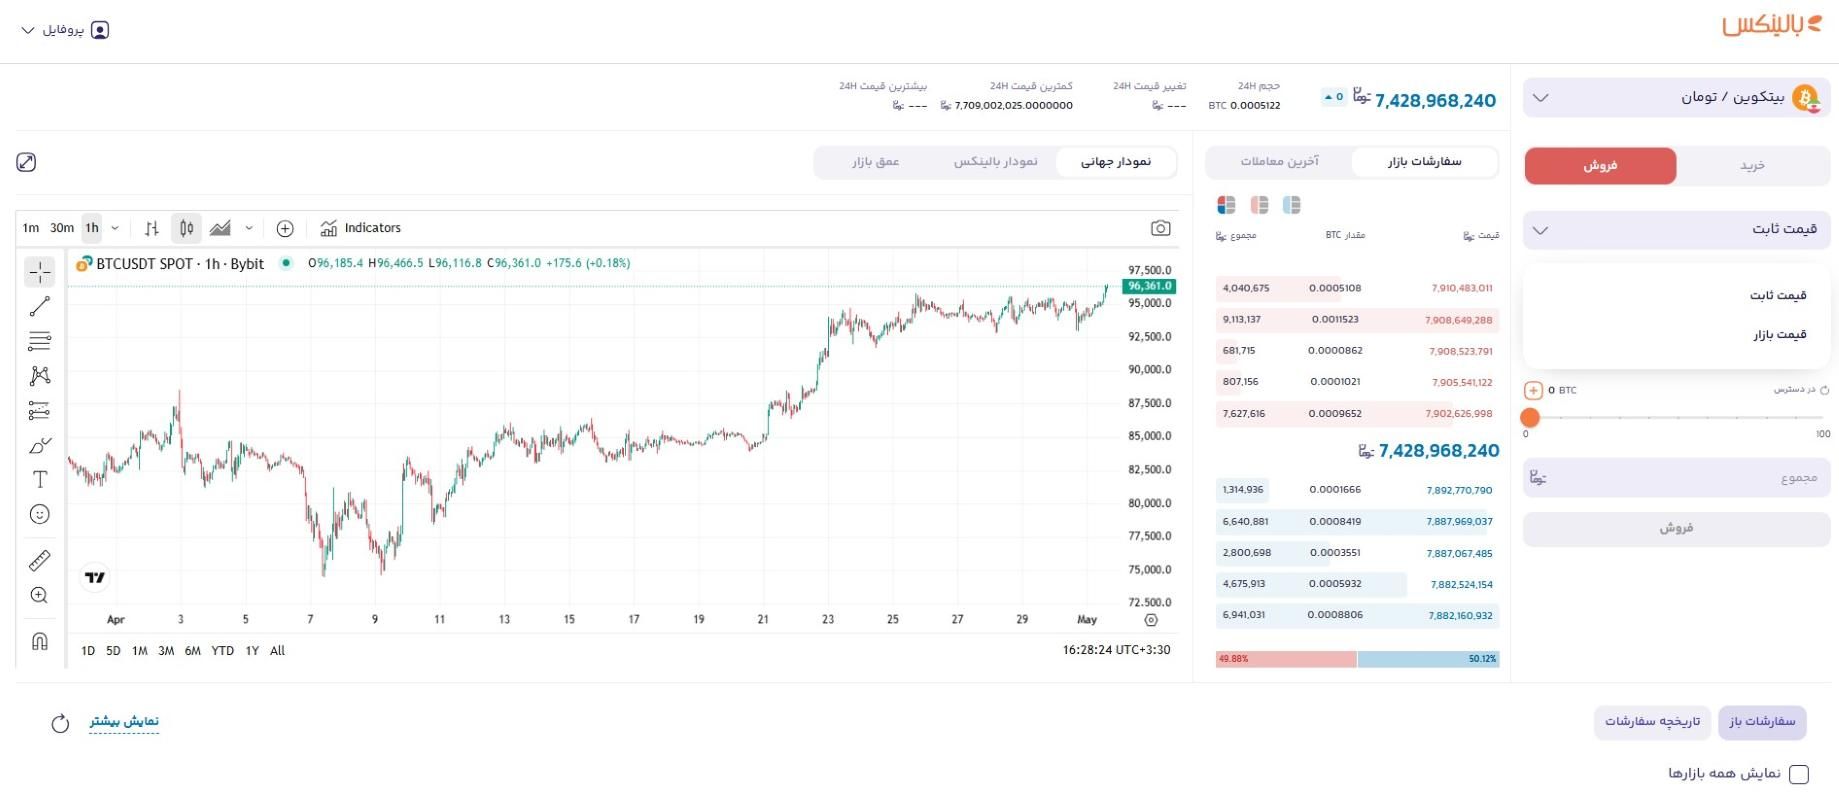Image resolution: width=1839 pixels, height=800 pixels.
Task: Choose قیمت بازار from order type list
Action: pyautogui.click(x=1779, y=334)
